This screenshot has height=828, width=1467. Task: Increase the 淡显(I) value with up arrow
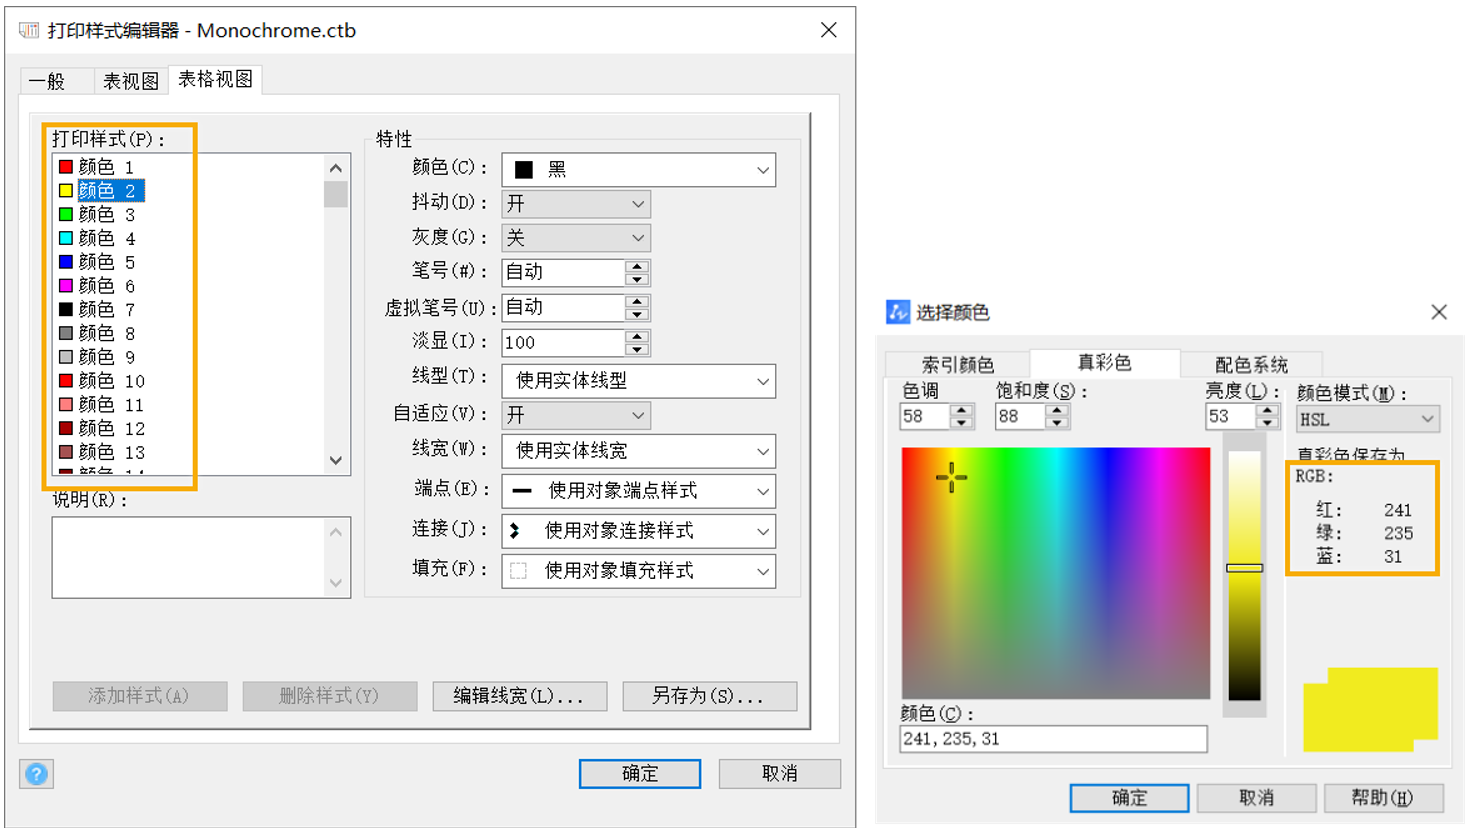coord(637,337)
